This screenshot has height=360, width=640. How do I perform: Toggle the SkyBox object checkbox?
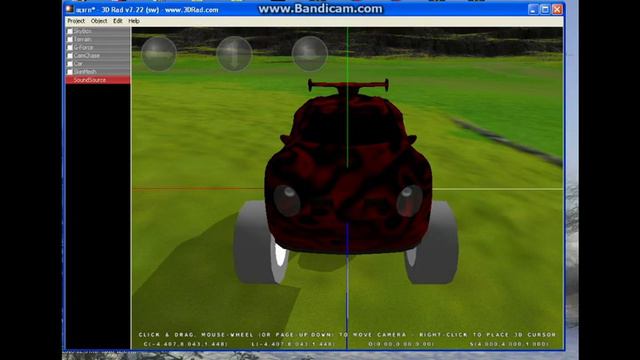[70, 31]
